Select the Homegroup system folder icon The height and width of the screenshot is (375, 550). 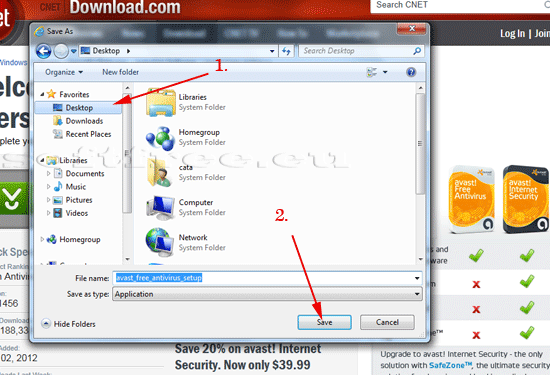160,138
